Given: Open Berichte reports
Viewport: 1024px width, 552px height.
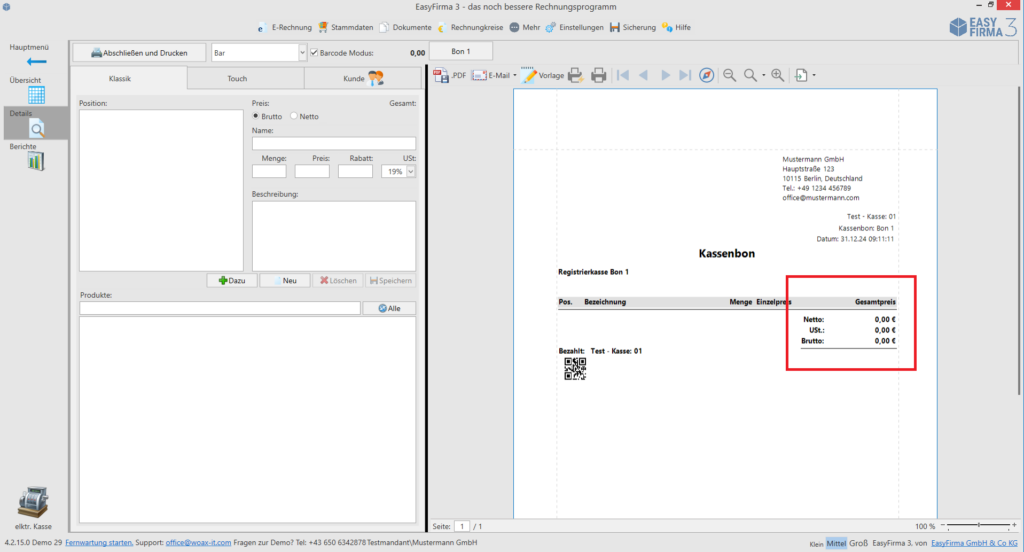Looking at the screenshot, I should click(37, 161).
